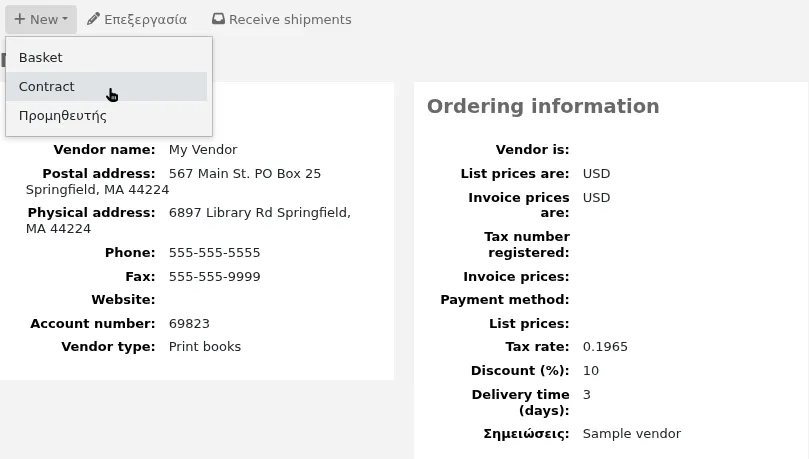Click account number value 69823
This screenshot has width=809, height=459.
(189, 323)
